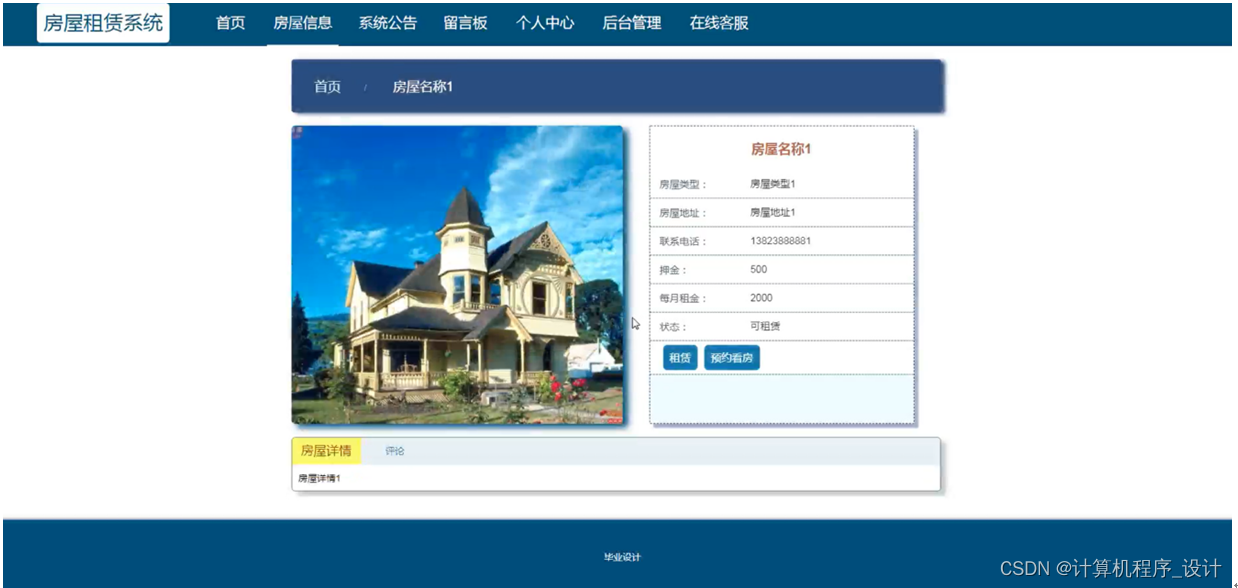The image size is (1238, 588).
Task: Click the phone number 13823888881
Action: tap(781, 241)
